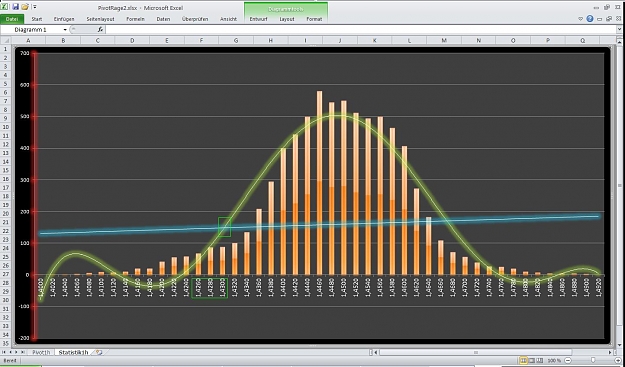Open the Layout chart tools tab
This screenshot has width=625, height=367.
tap(287, 19)
